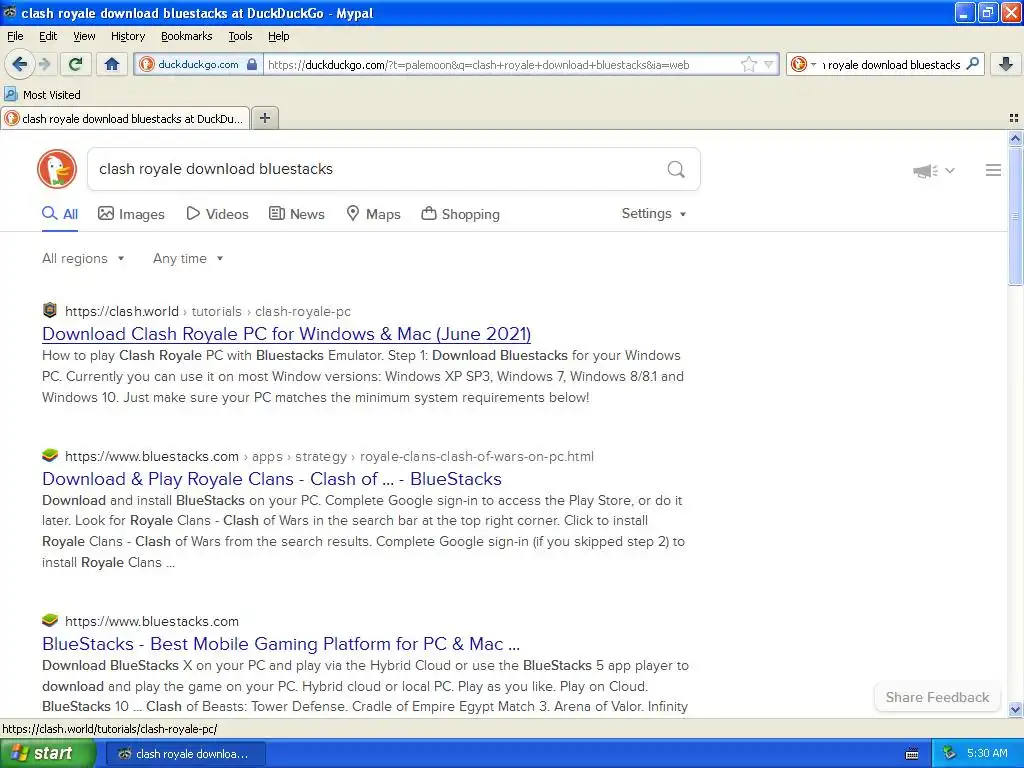
Task: Open the browser Home page
Action: pyautogui.click(x=112, y=64)
